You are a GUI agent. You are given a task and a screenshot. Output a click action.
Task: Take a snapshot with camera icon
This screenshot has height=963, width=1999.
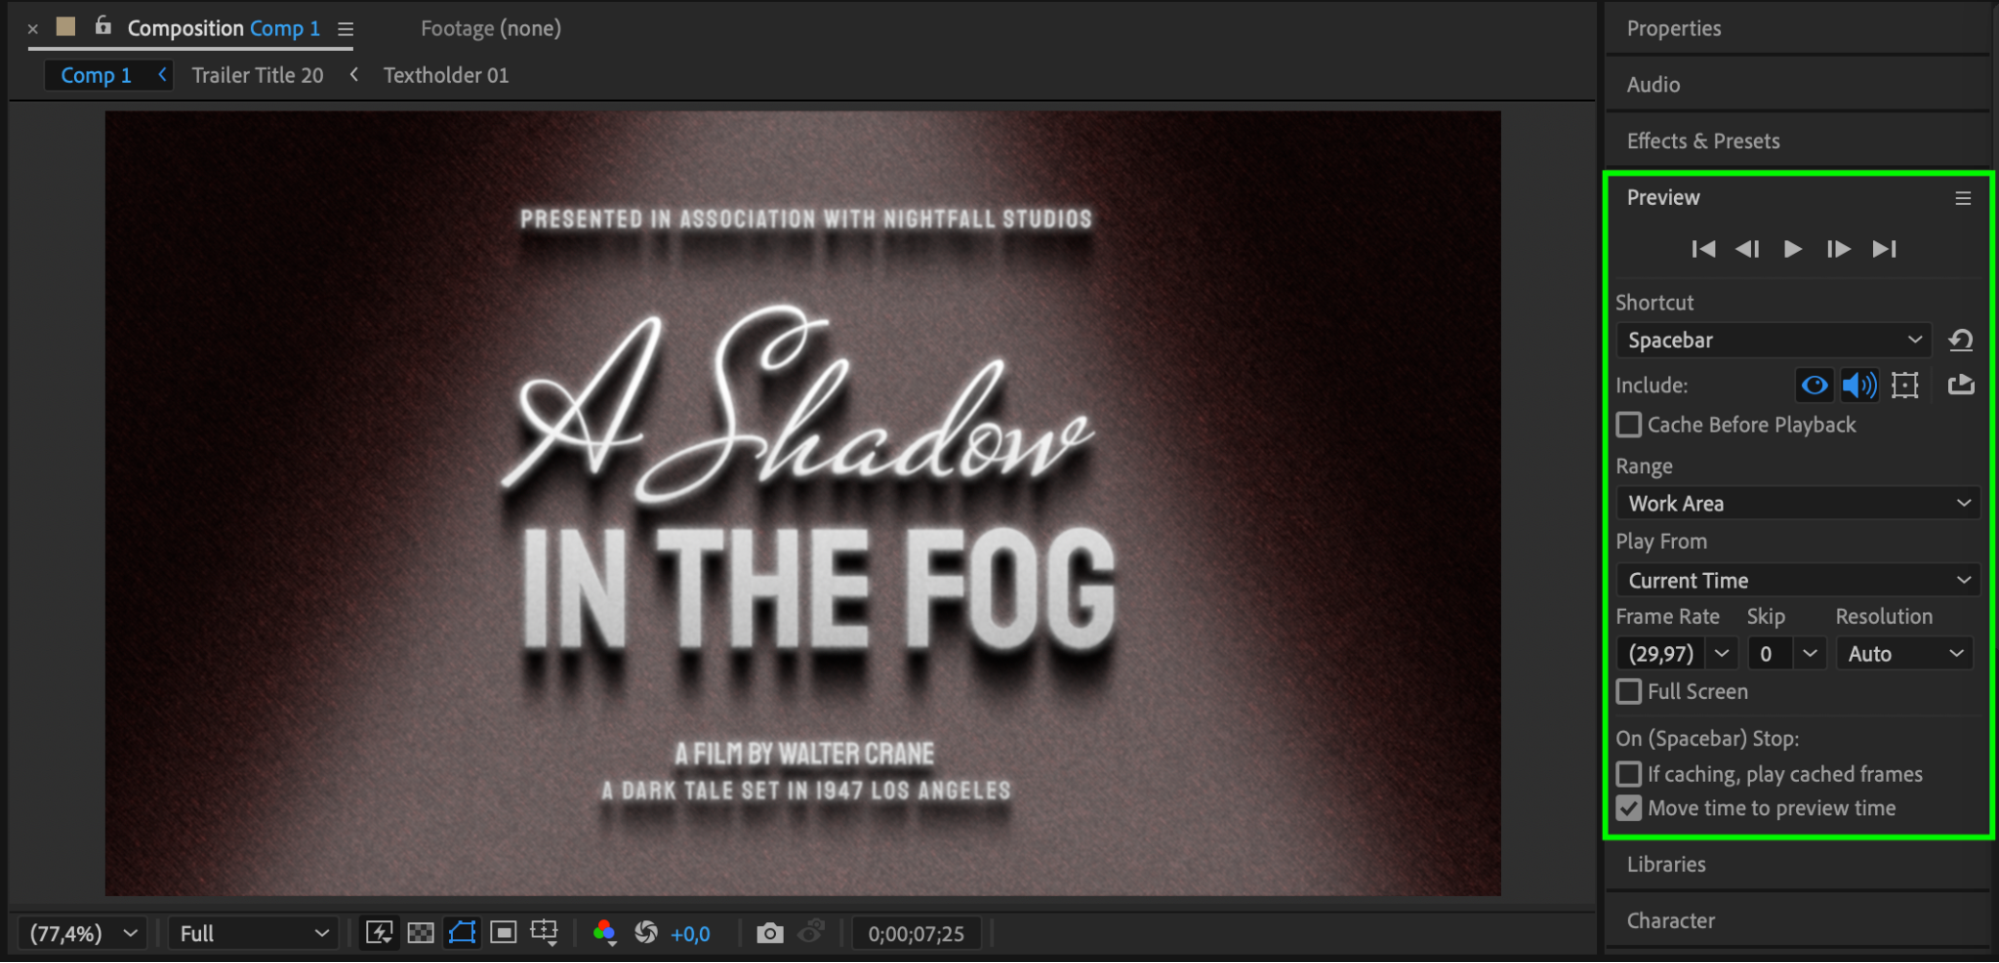769,933
